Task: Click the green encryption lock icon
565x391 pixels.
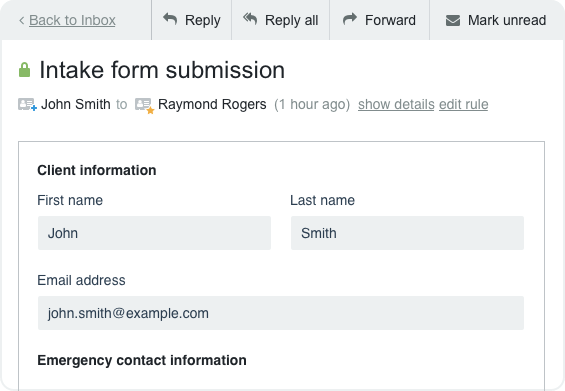Action: coord(25,70)
